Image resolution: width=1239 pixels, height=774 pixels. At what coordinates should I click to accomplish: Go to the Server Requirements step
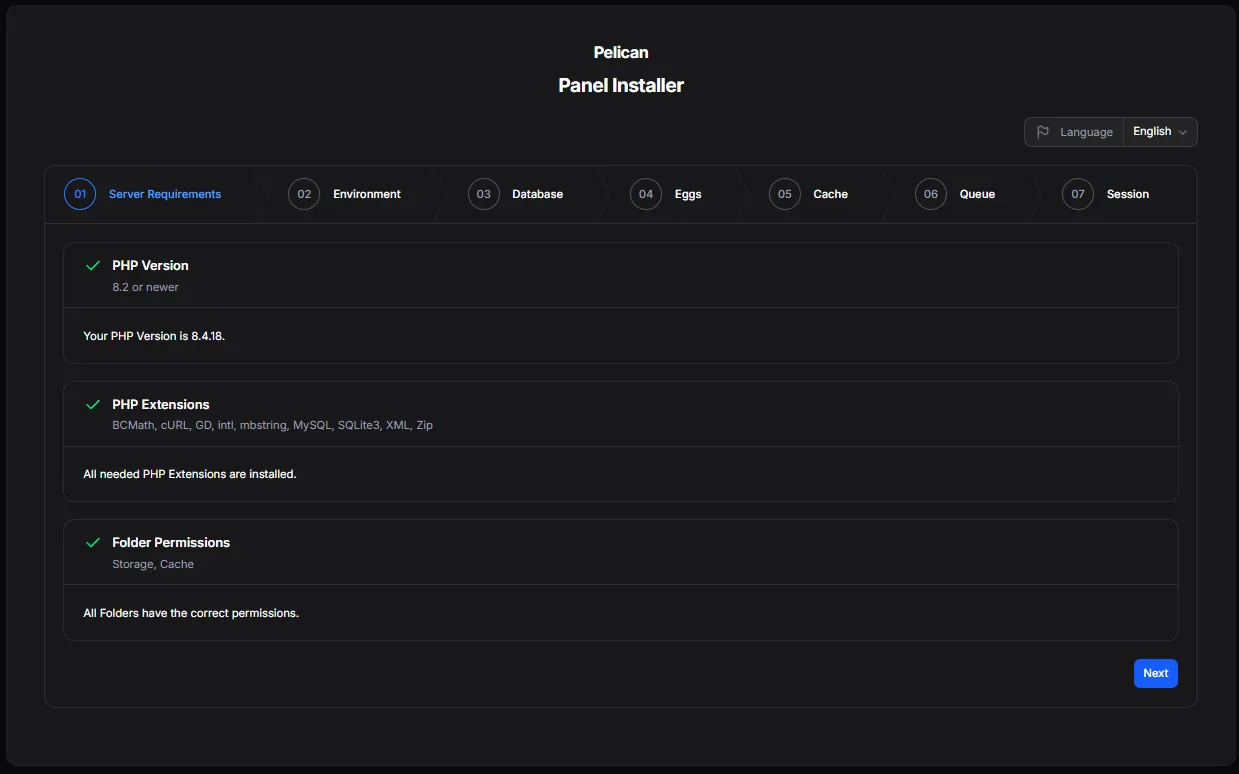click(165, 194)
